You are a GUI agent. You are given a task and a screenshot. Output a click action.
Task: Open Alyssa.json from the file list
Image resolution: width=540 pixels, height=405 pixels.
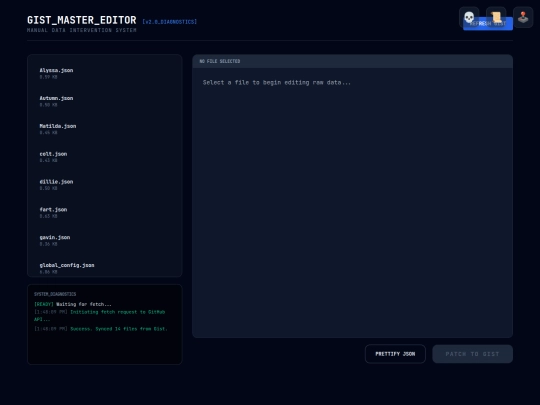pos(104,73)
